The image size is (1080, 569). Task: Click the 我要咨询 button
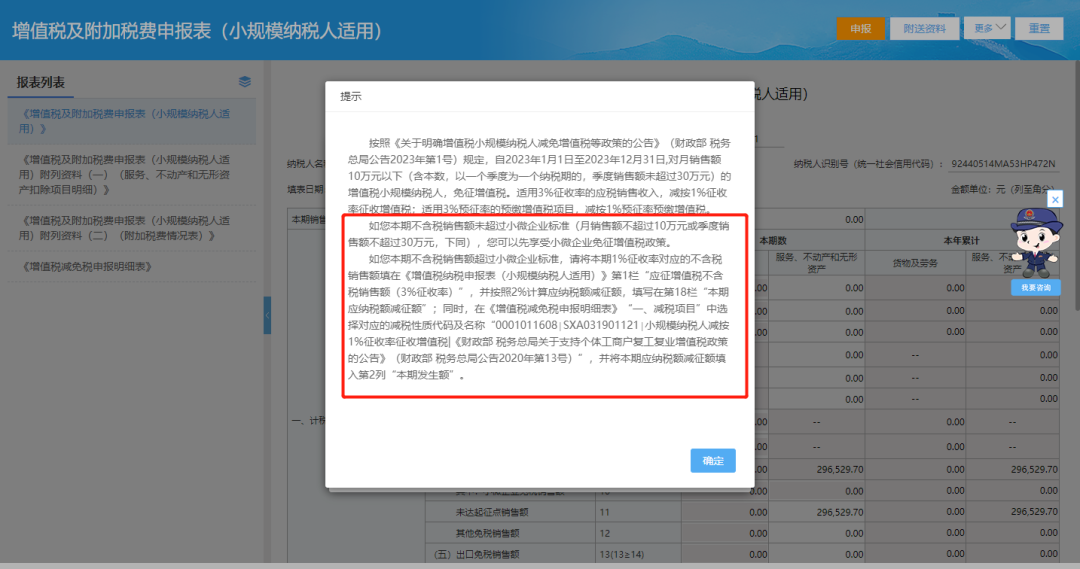(x=1036, y=287)
